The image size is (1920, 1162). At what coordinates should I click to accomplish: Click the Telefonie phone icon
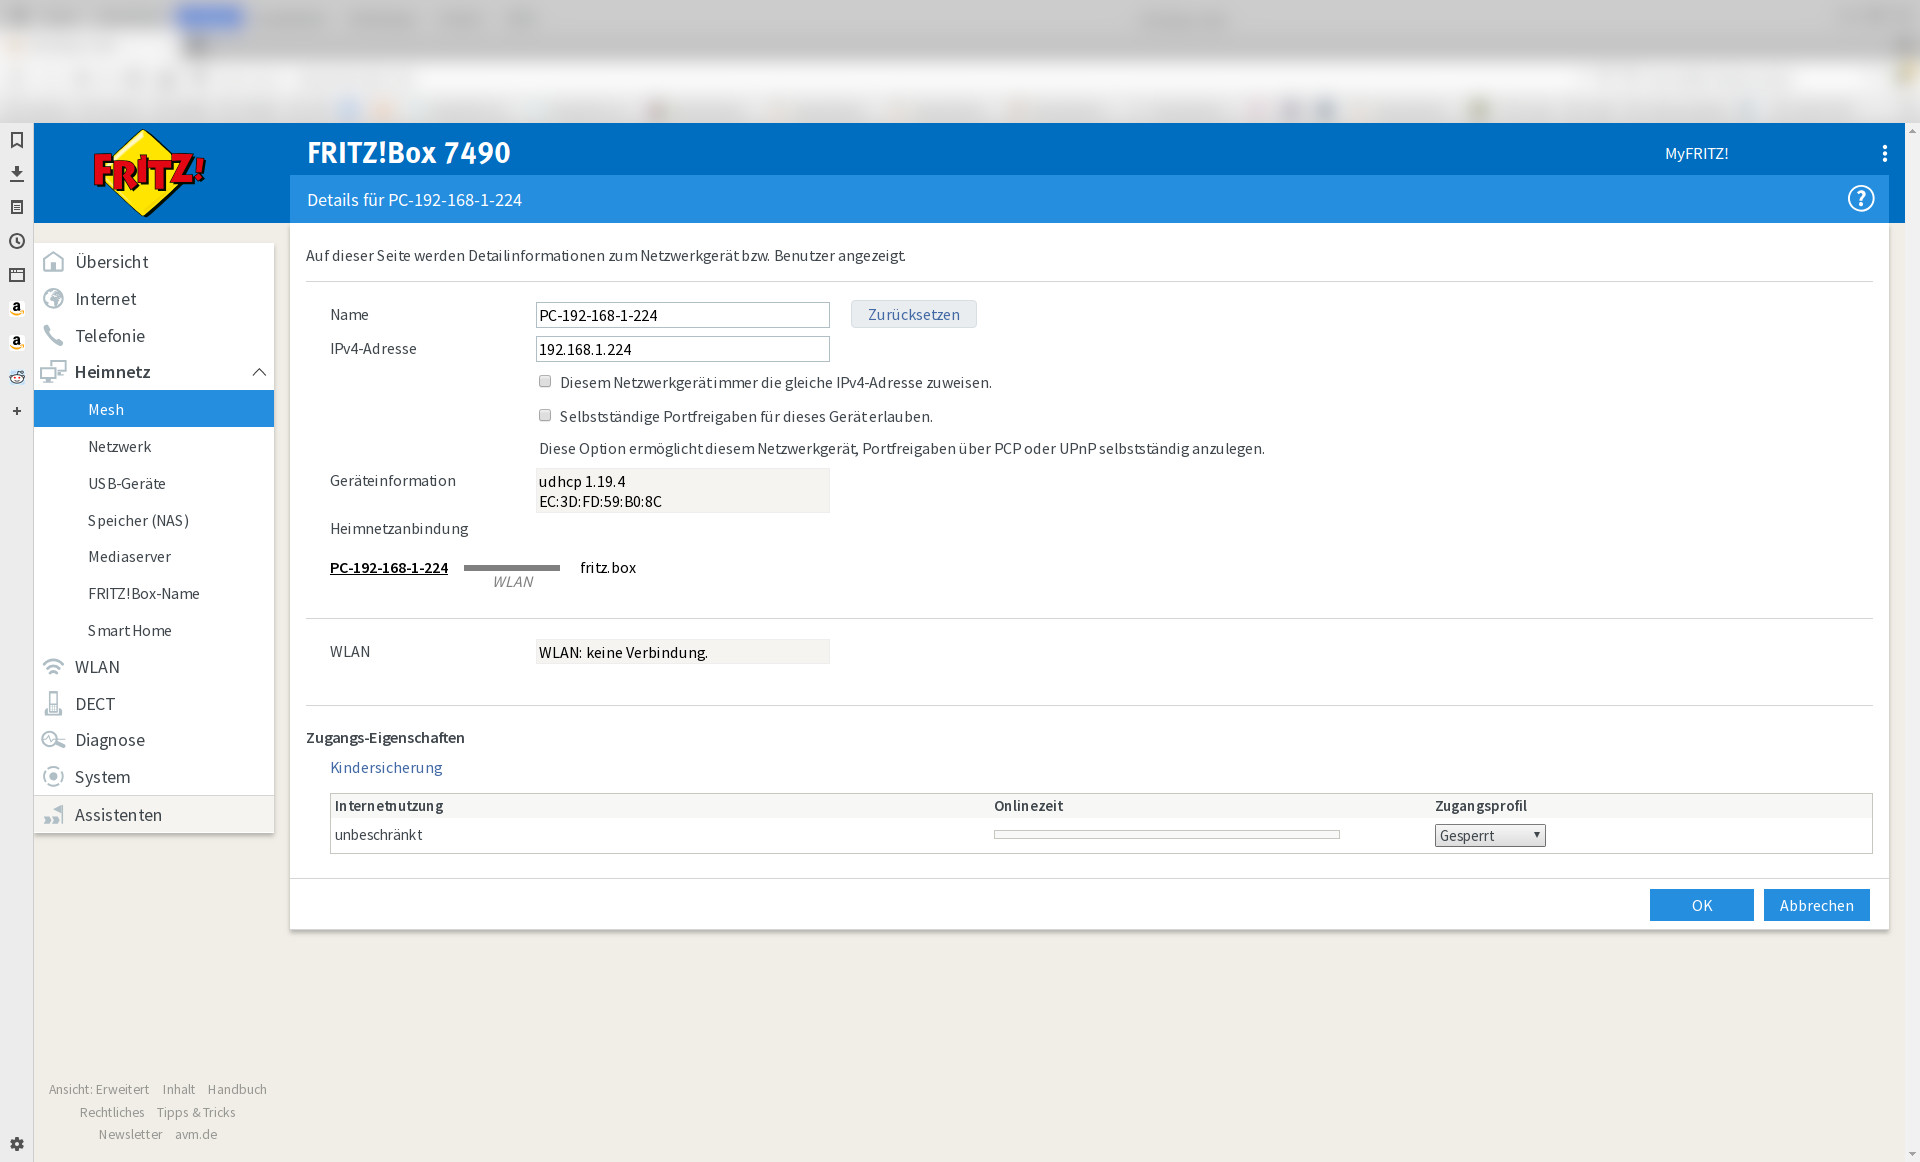54,336
